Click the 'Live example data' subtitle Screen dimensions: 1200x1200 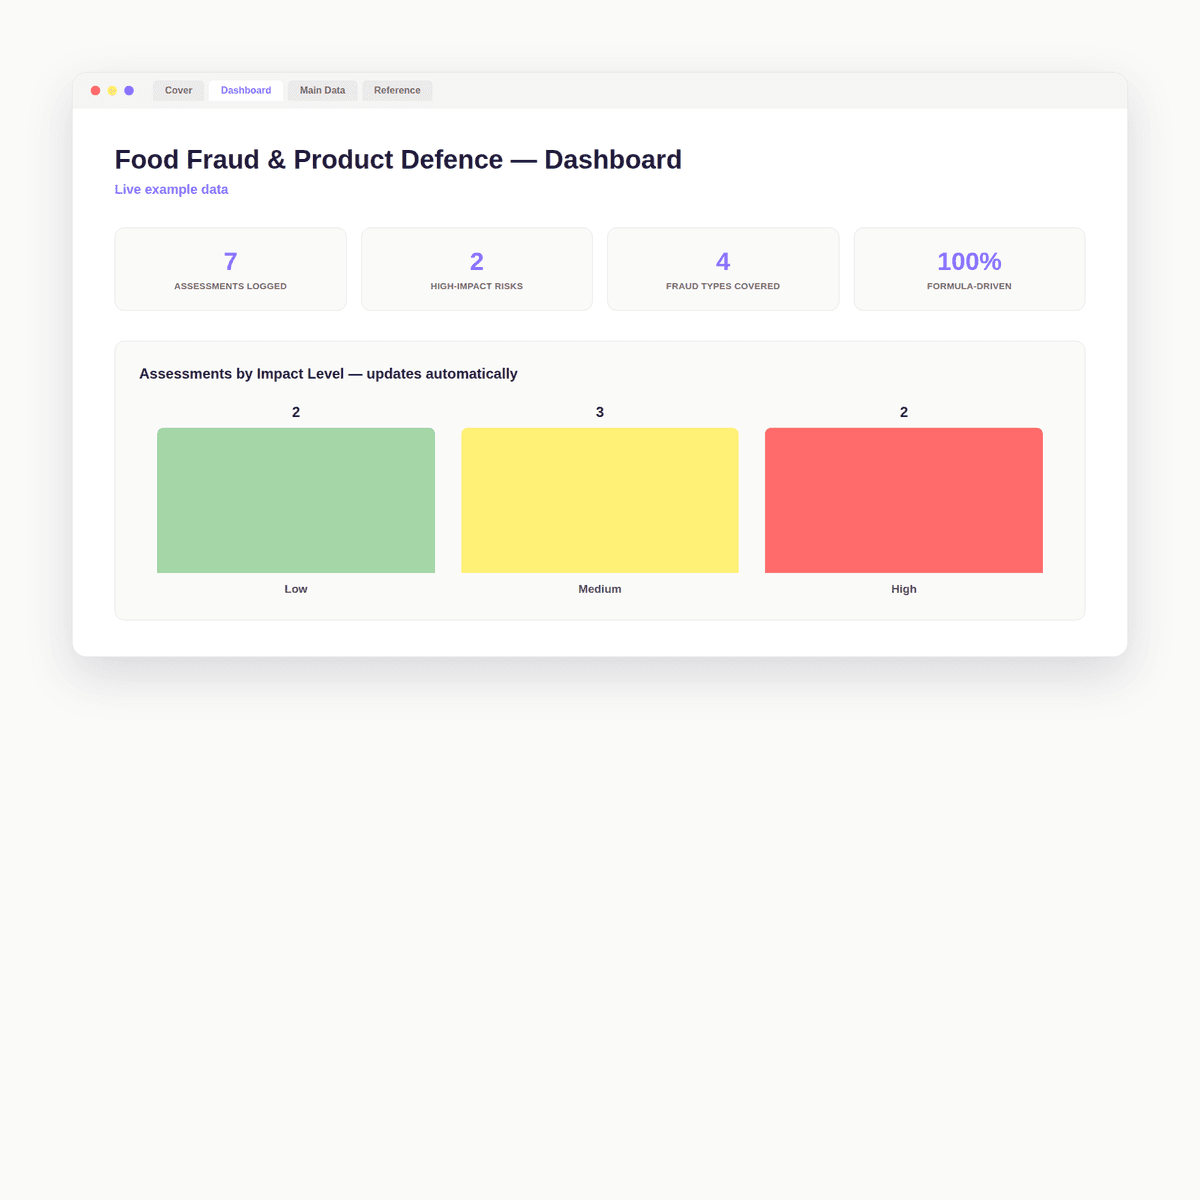(171, 189)
